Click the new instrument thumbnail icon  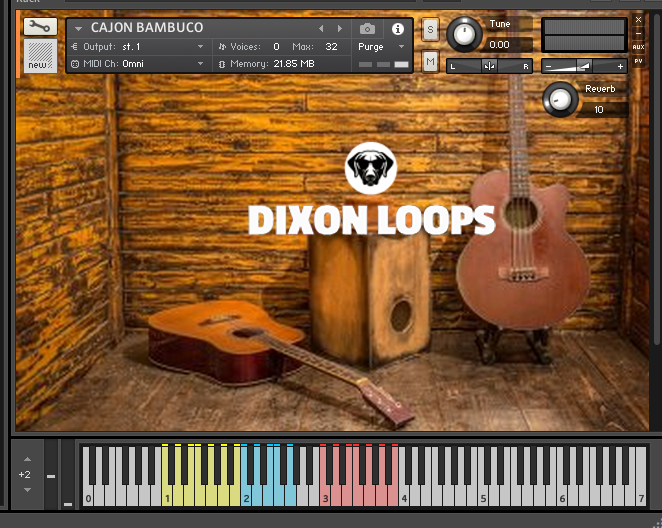pos(40,56)
